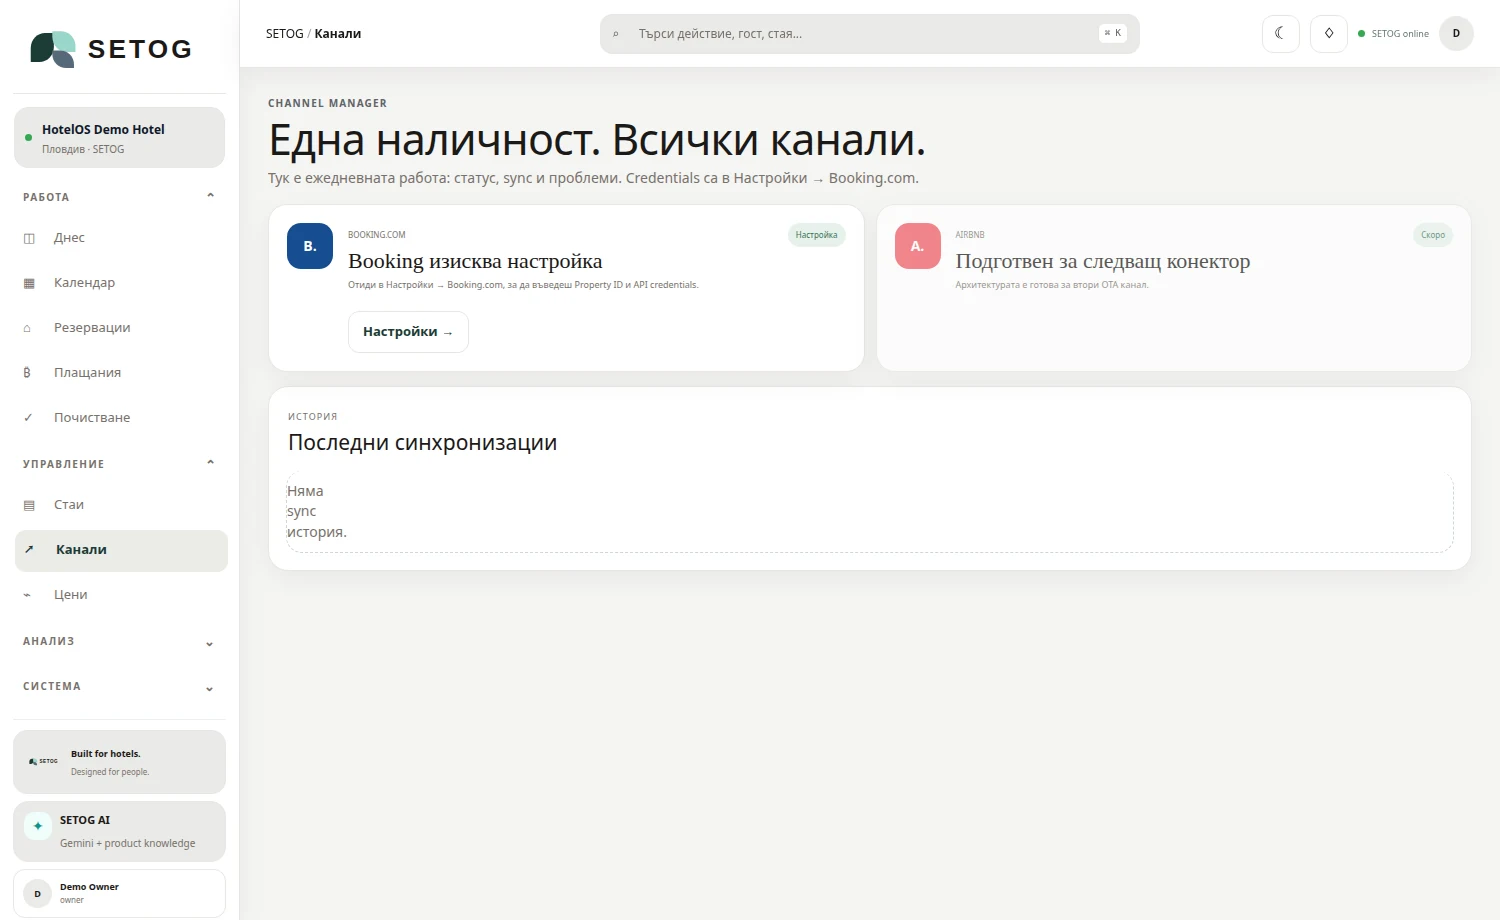
Task: Click Канали in breadcrumb
Action: click(x=338, y=34)
